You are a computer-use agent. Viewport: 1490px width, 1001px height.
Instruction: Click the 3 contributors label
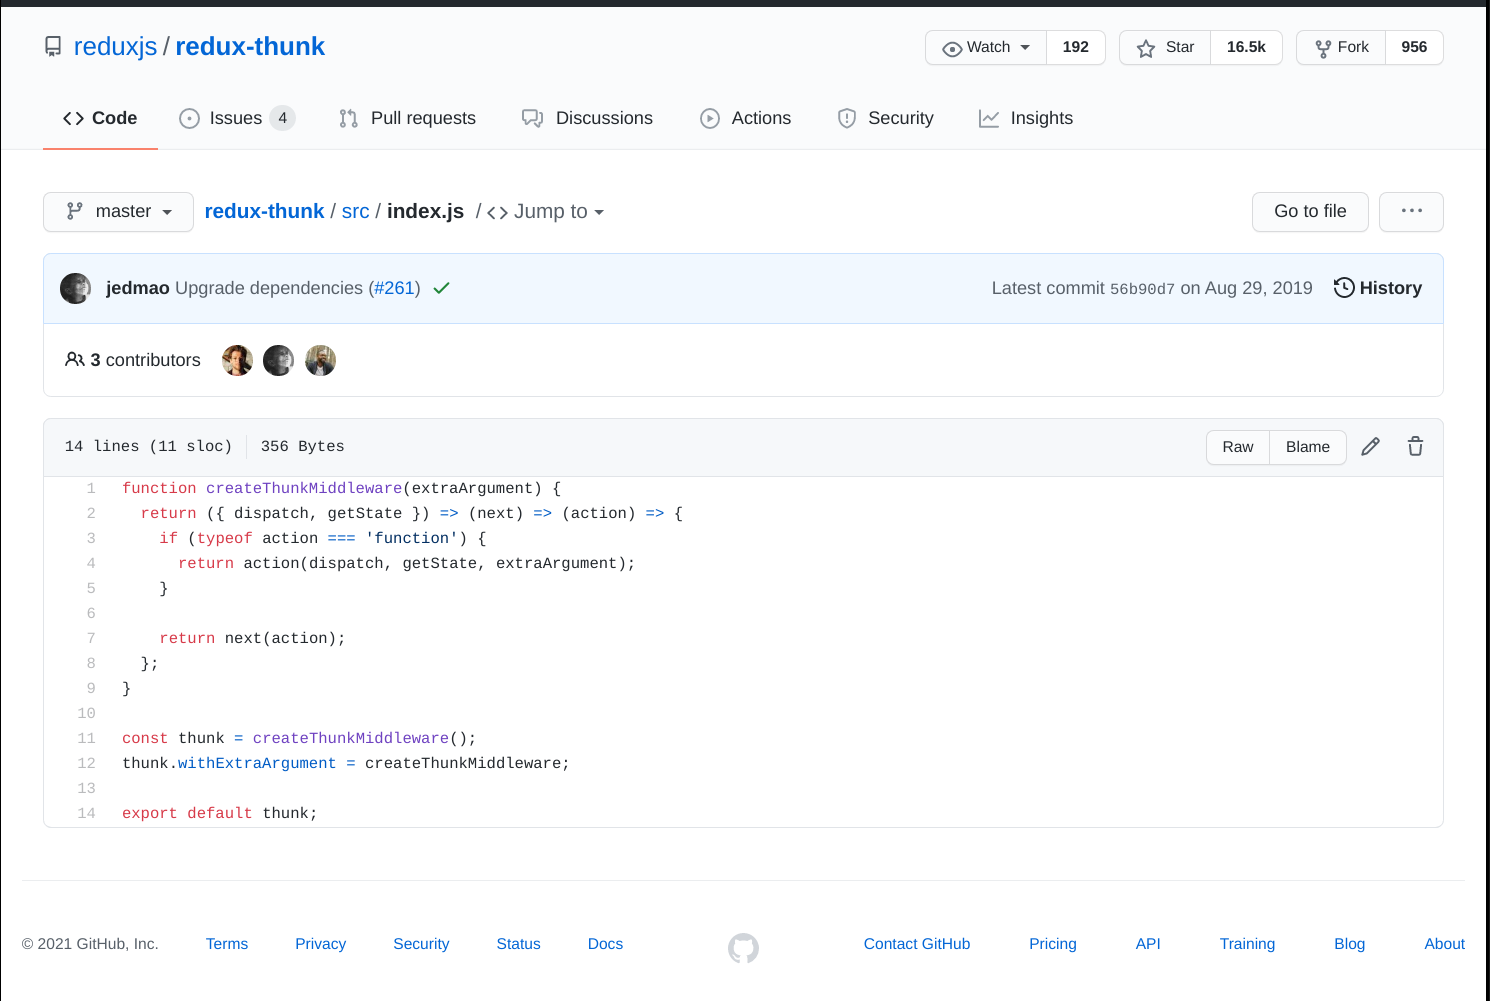point(145,360)
